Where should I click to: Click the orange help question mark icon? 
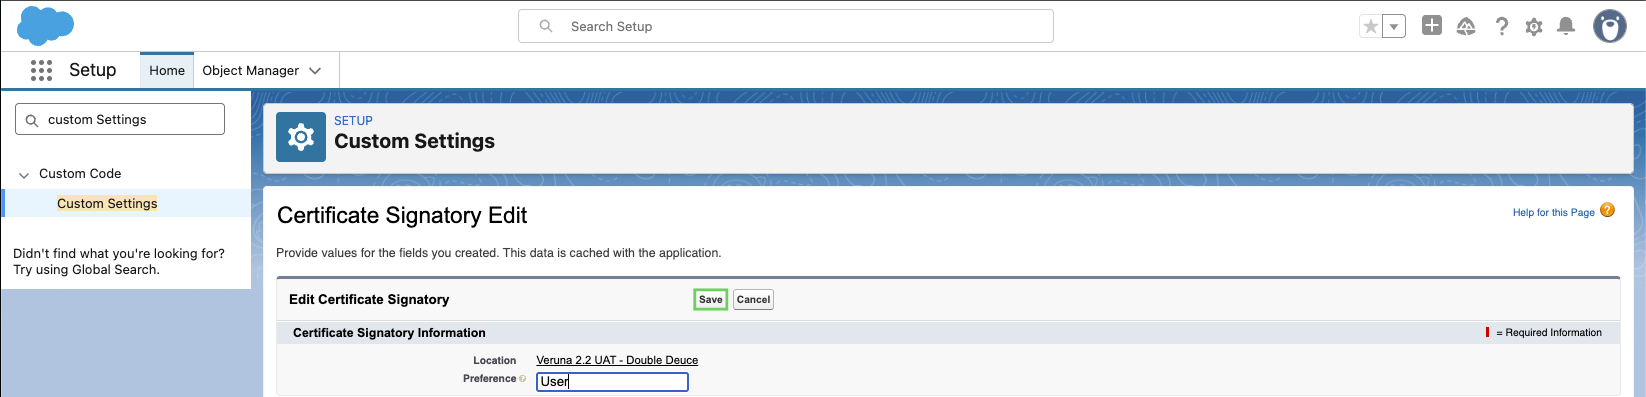click(1607, 210)
